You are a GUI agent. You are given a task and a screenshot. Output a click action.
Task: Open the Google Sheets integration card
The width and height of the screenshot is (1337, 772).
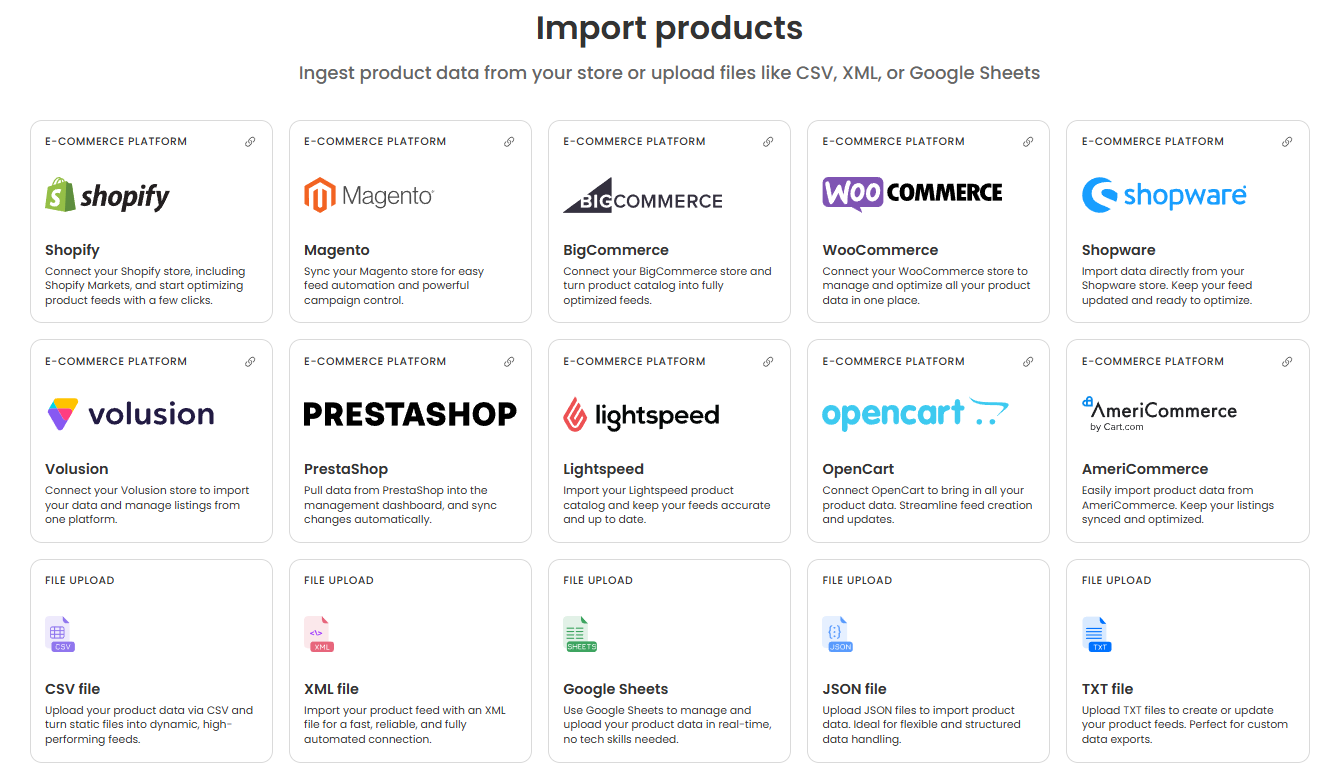click(x=669, y=660)
